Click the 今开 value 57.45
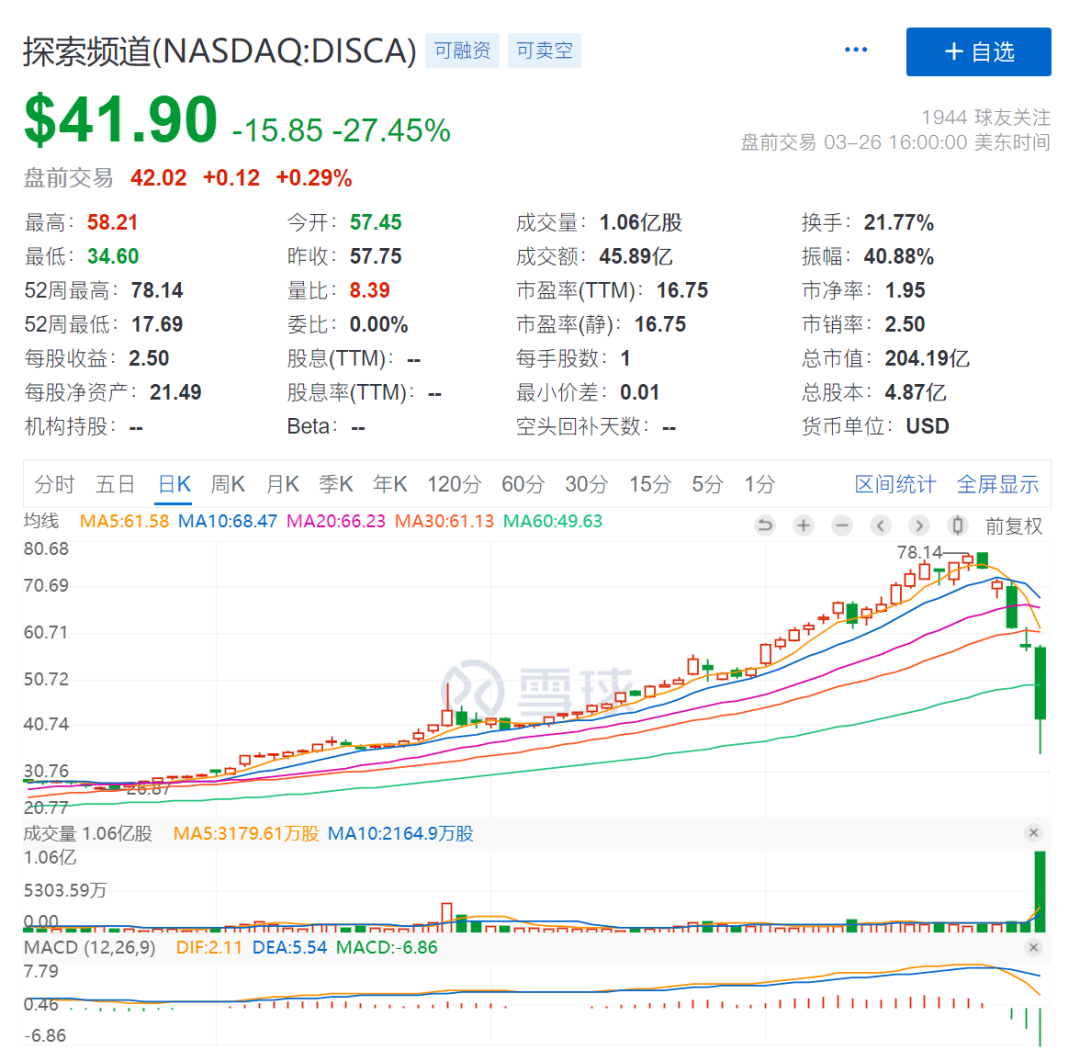 point(375,223)
